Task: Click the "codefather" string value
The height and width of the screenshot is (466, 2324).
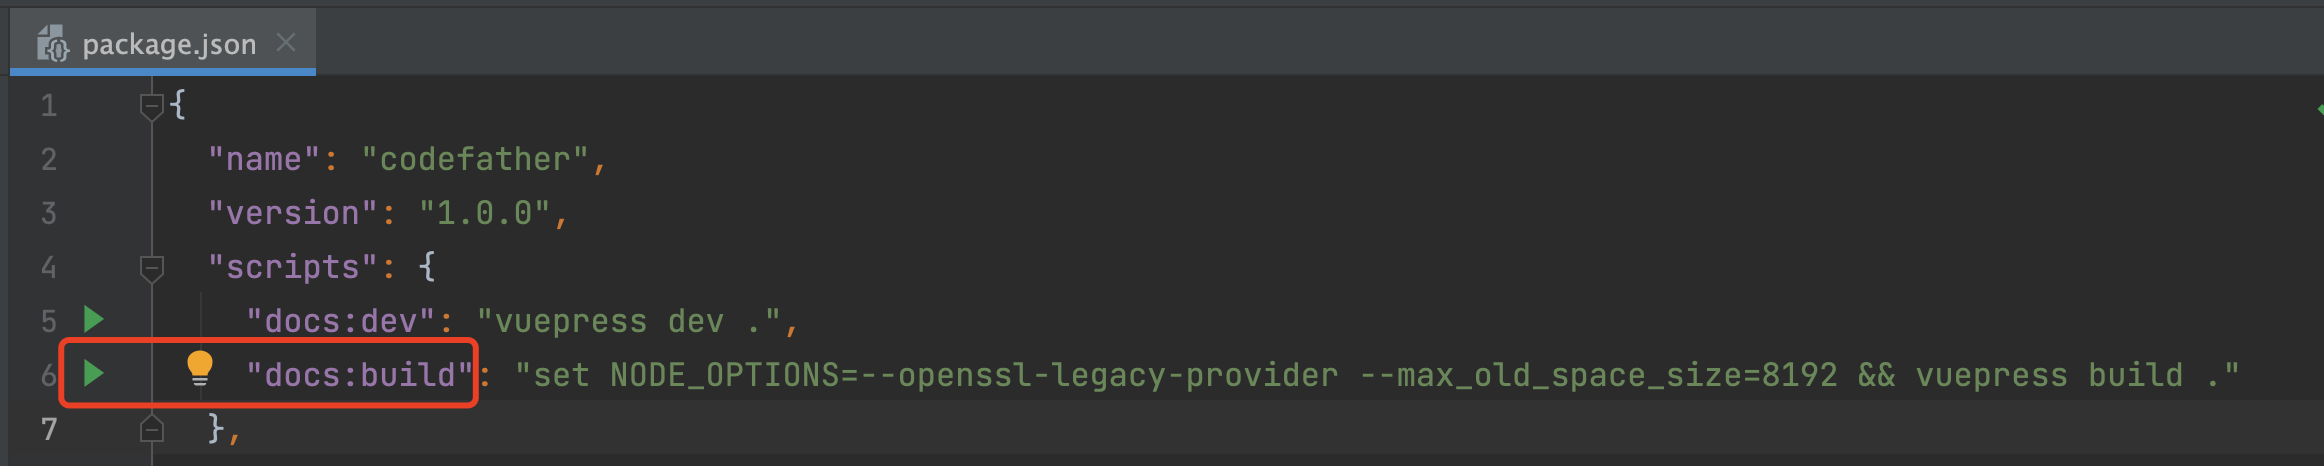Action: 475,159
